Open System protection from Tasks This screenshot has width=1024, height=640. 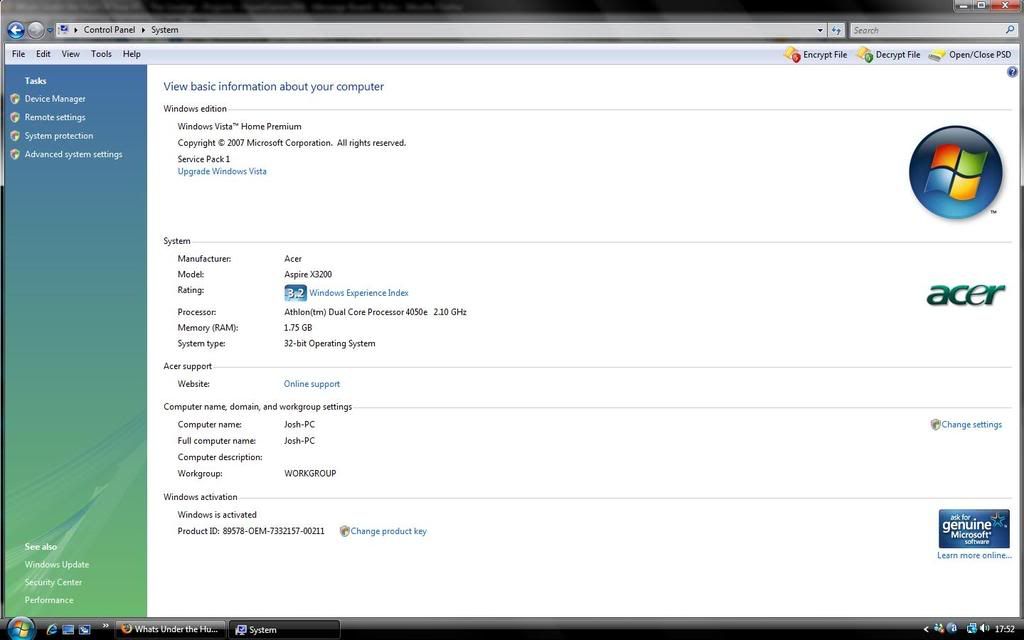point(59,136)
